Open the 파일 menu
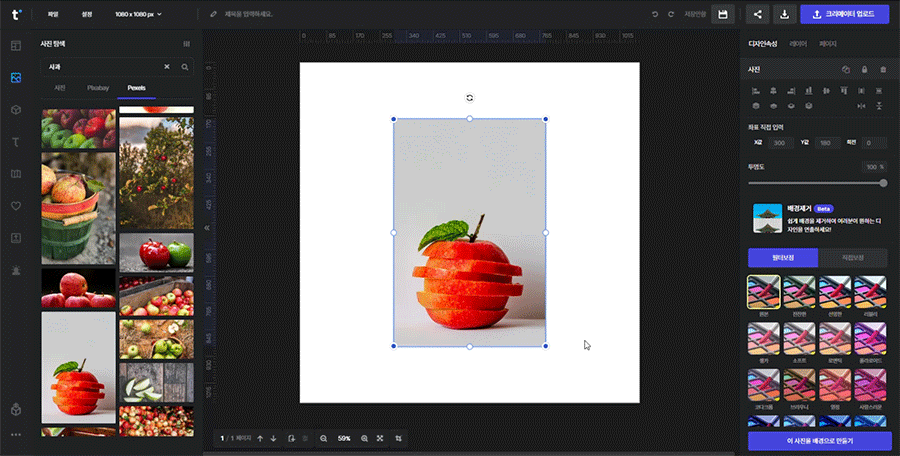 pos(52,14)
